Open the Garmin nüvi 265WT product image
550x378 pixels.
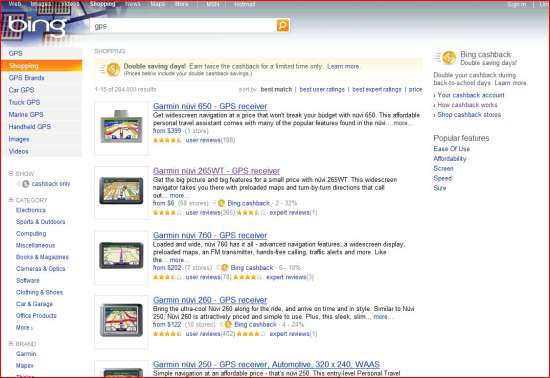121,191
